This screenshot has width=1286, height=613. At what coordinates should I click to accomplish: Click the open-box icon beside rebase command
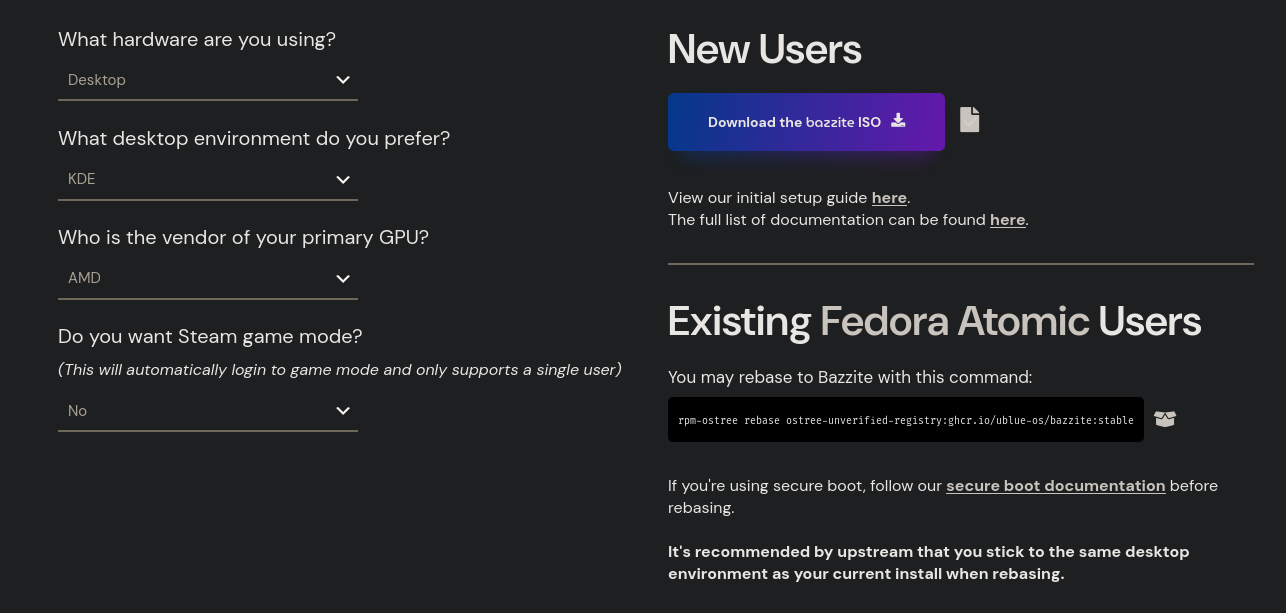tap(1165, 419)
